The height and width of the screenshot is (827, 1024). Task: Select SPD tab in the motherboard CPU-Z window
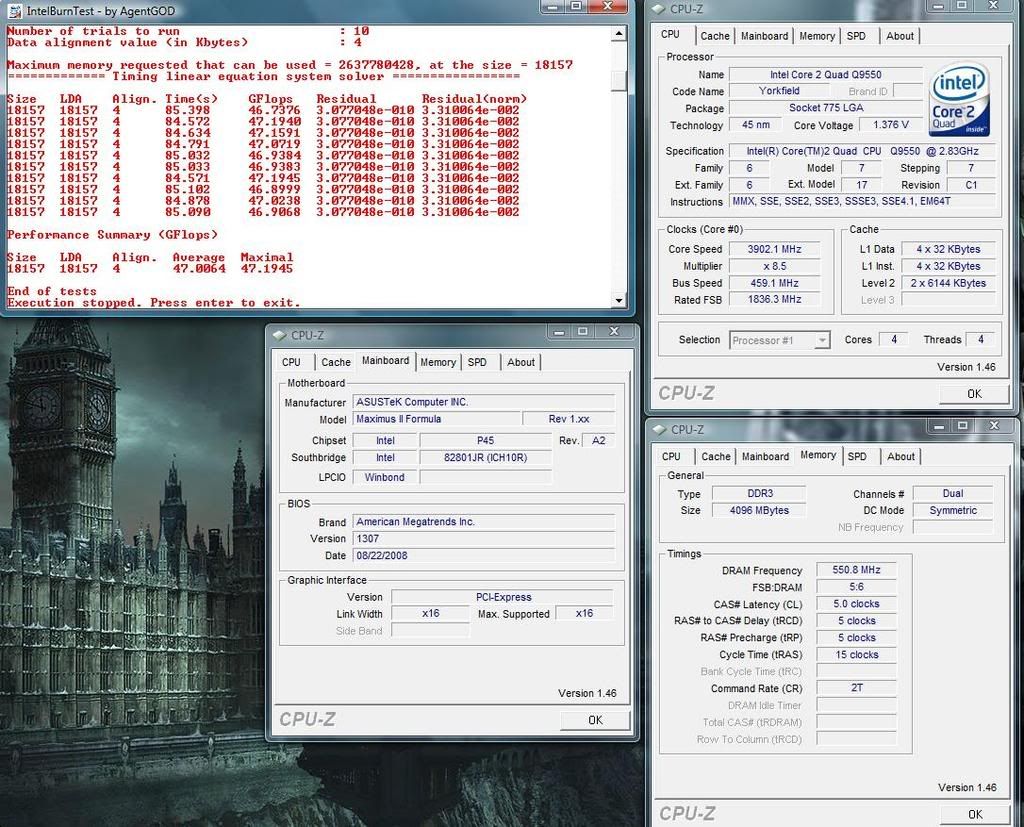pos(477,362)
